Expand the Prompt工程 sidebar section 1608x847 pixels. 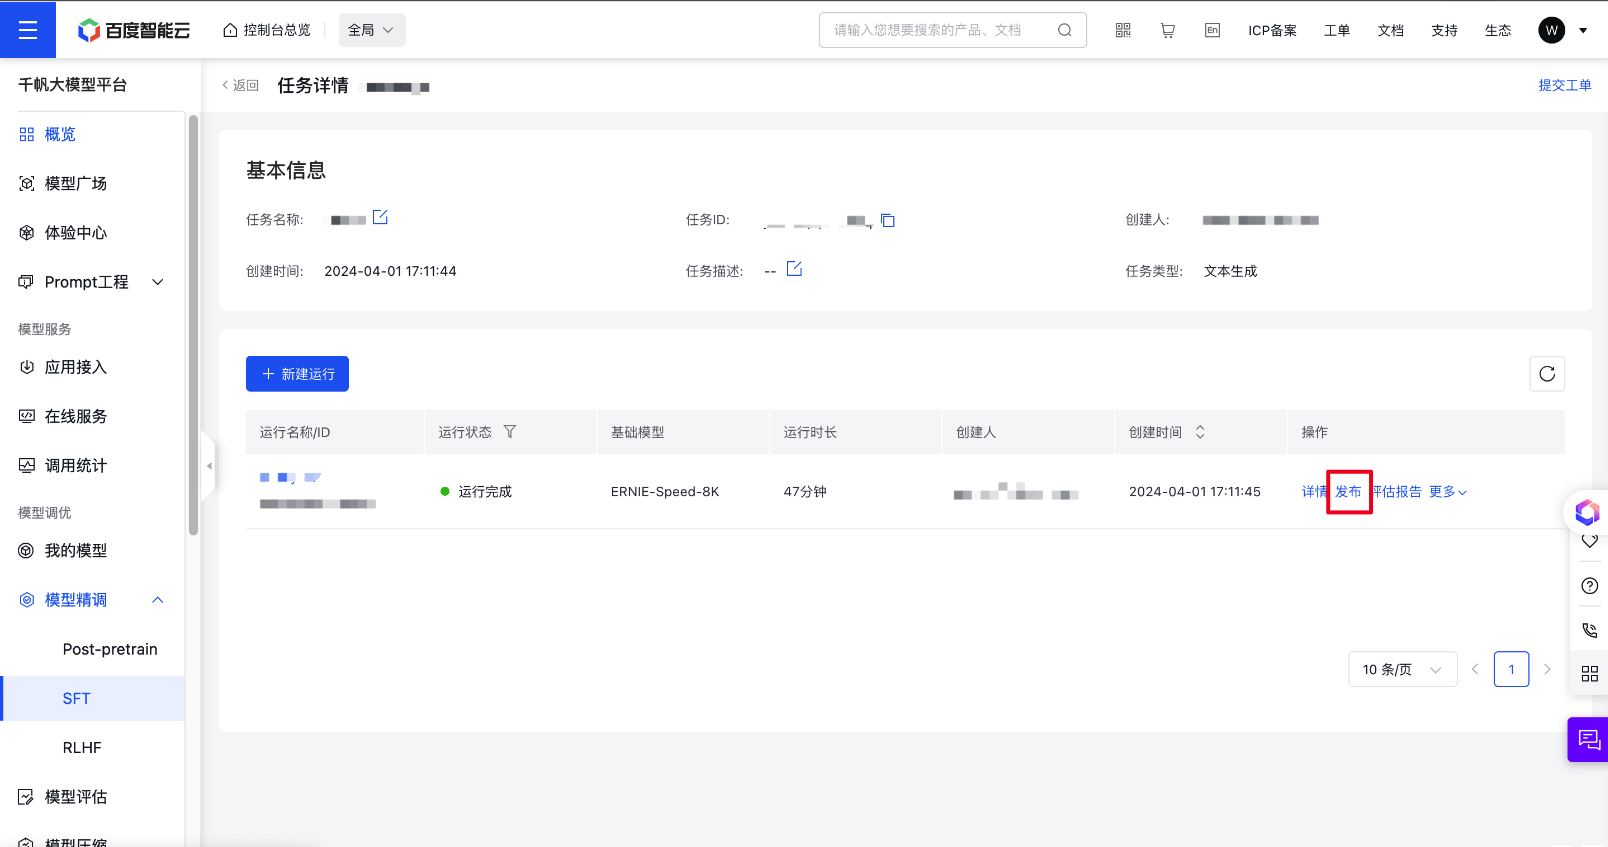pyautogui.click(x=92, y=282)
